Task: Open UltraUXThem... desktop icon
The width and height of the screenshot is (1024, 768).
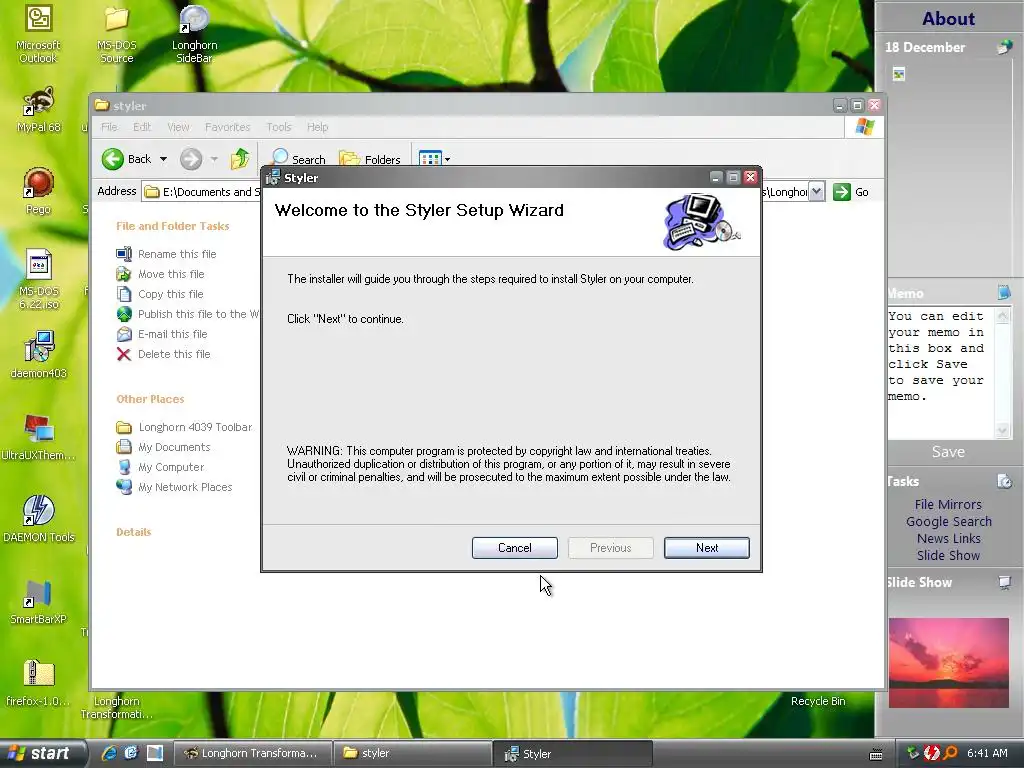Action: [x=39, y=437]
